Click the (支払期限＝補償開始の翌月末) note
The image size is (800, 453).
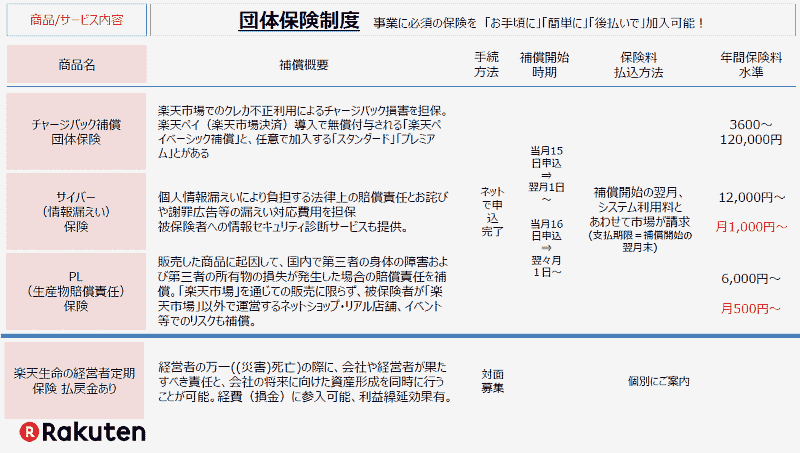click(x=640, y=241)
